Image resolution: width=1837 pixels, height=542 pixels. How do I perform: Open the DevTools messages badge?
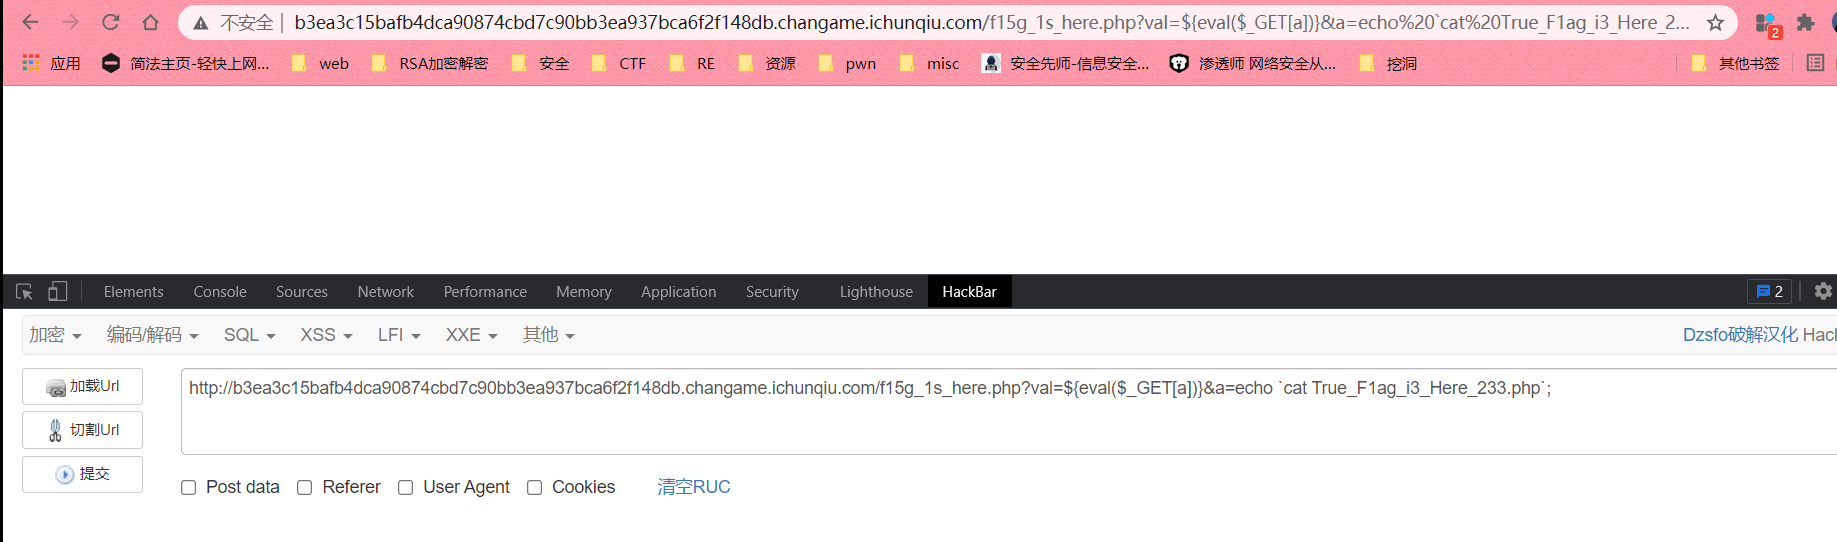(1769, 291)
